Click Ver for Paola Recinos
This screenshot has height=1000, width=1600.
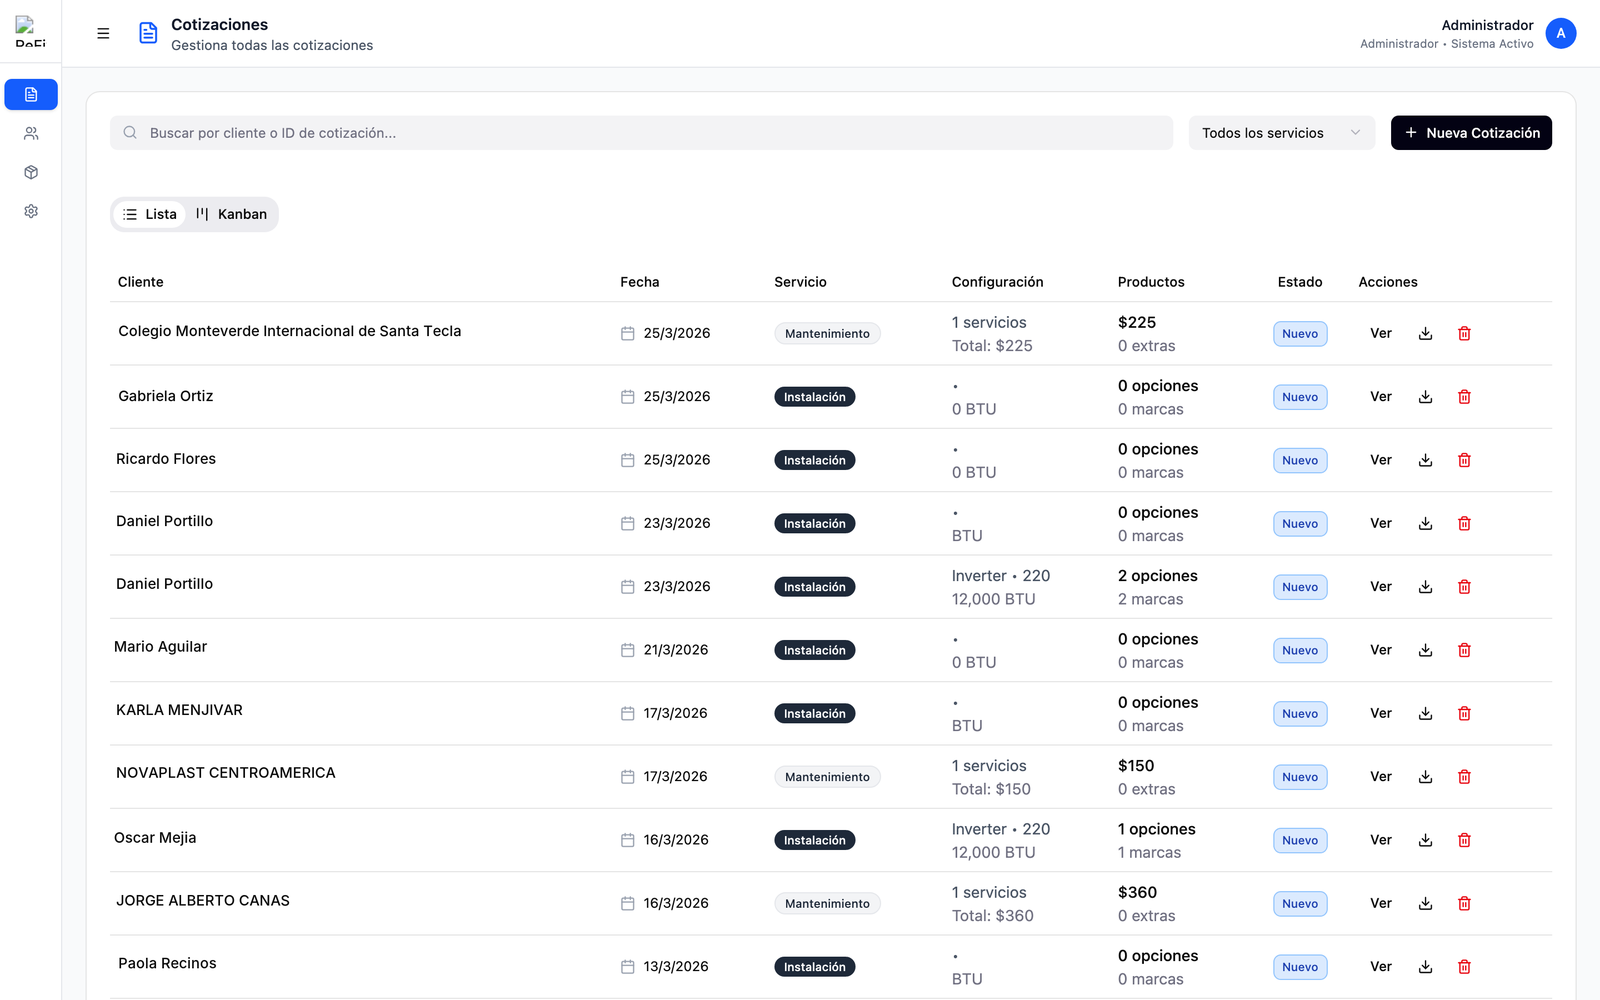point(1381,967)
